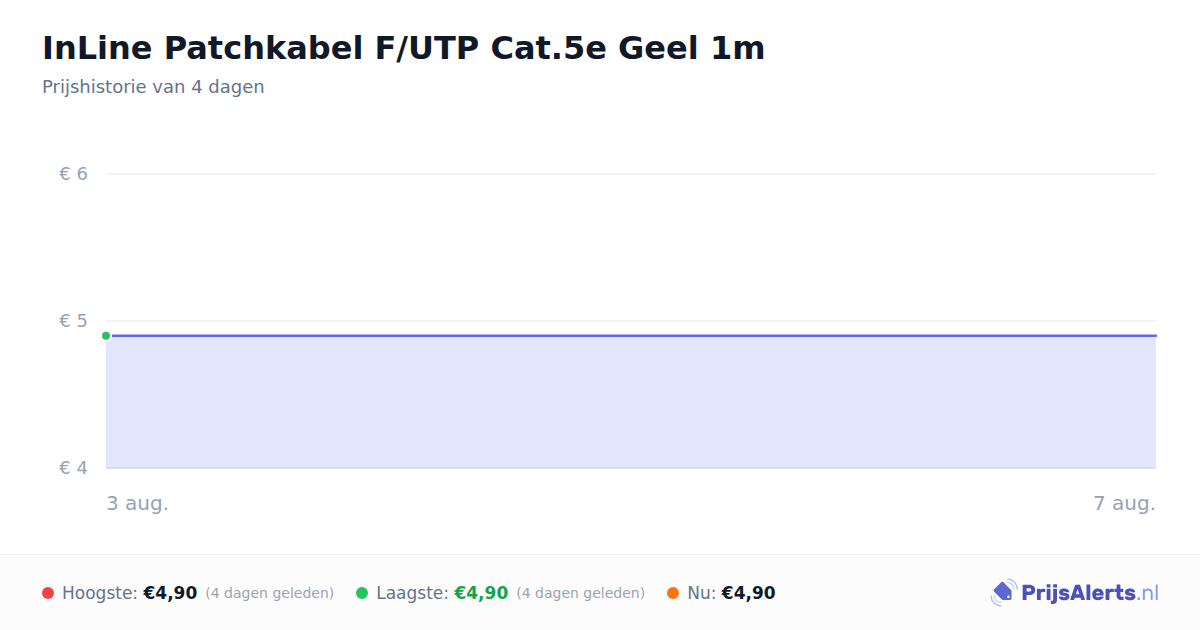
Task: Click the green Laagste price €4,90 value
Action: [481, 593]
